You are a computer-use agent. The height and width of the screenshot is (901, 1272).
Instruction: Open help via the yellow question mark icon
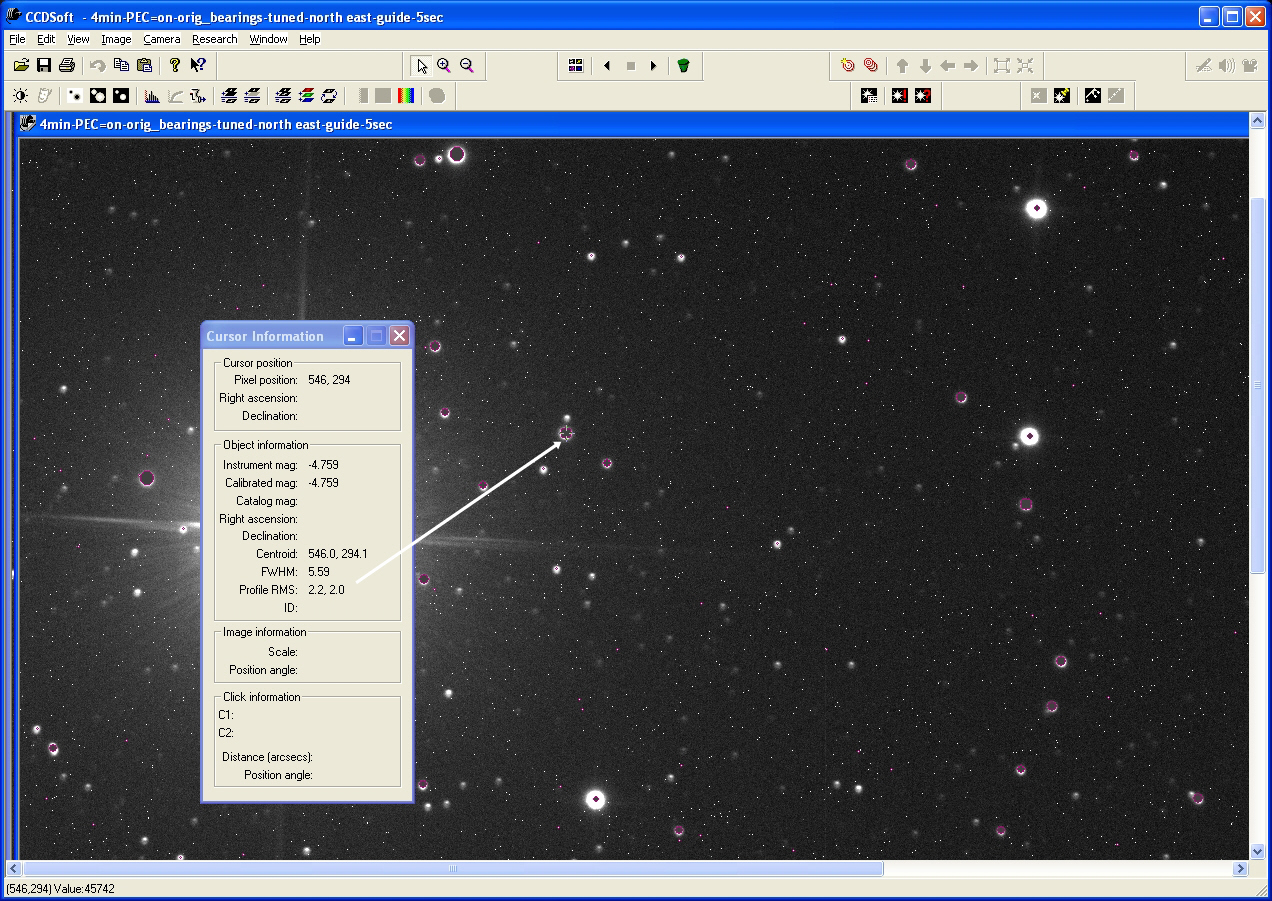[175, 65]
